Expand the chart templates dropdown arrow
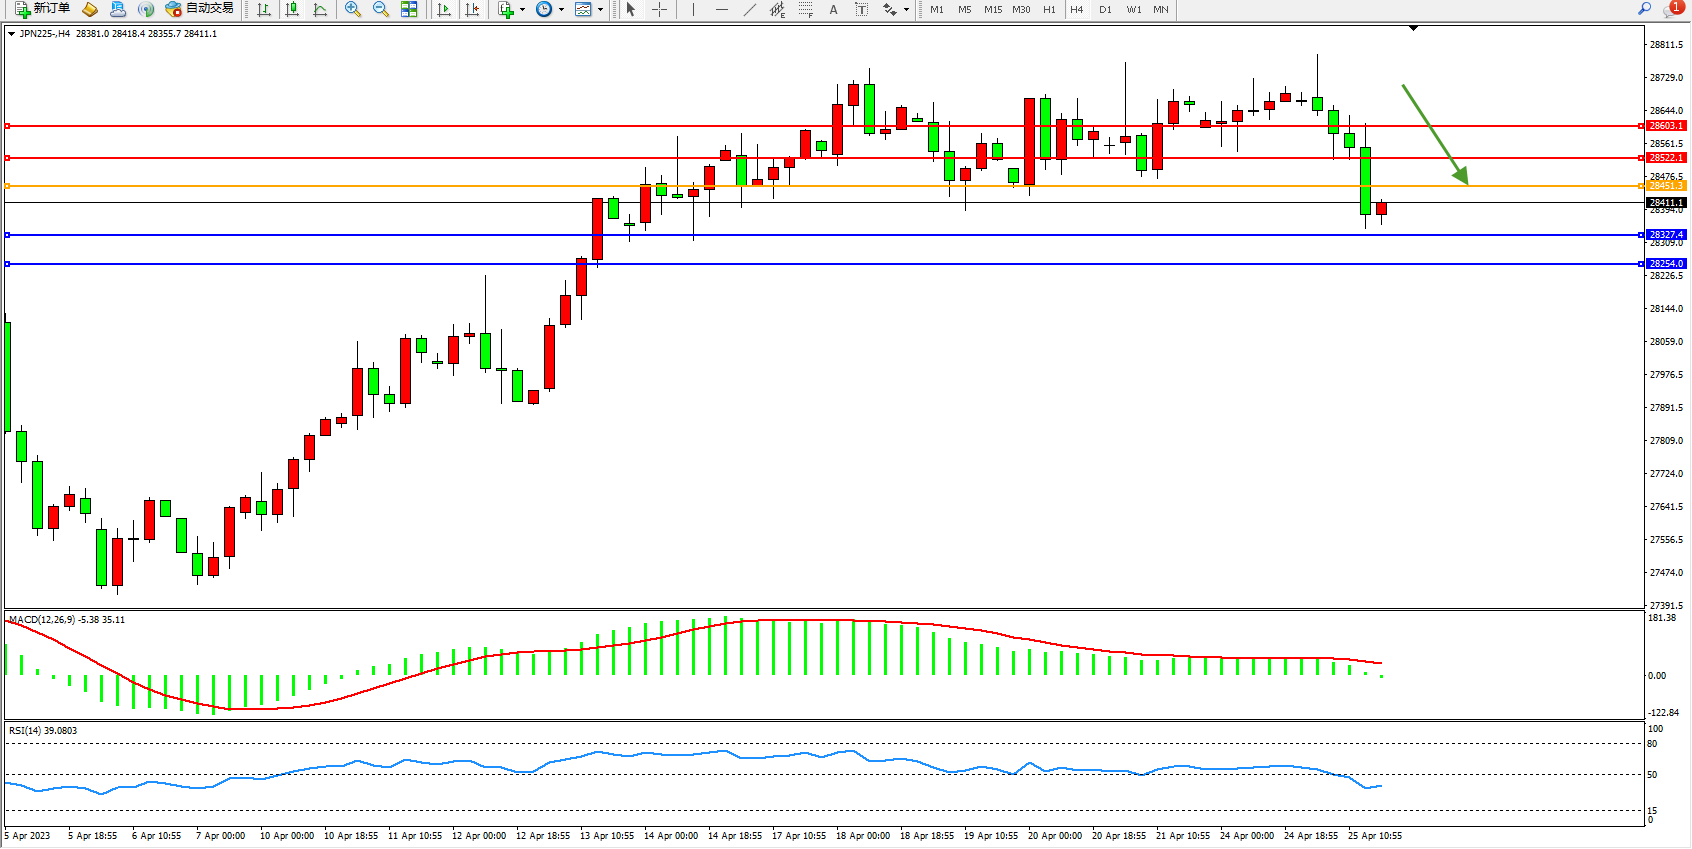This screenshot has height=849, width=1692. click(x=600, y=10)
